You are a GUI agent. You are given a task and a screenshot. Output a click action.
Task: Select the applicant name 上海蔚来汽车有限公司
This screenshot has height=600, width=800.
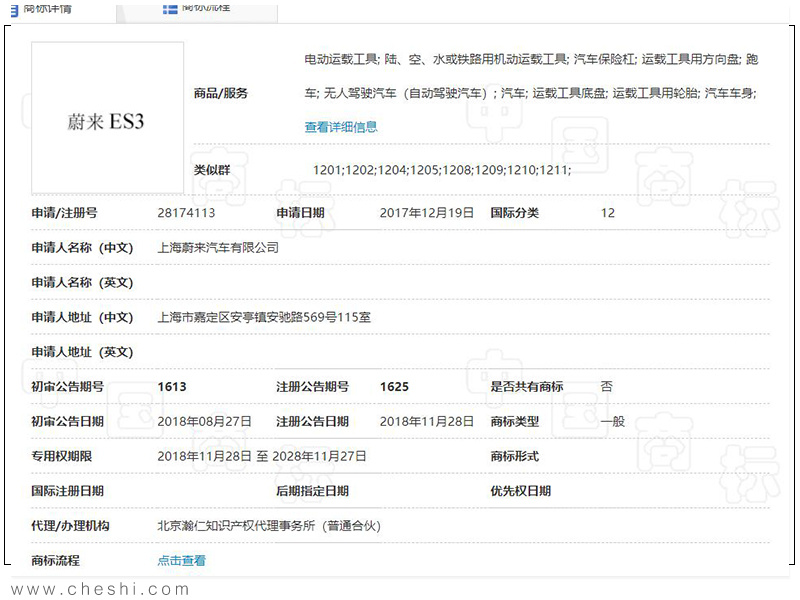218,248
